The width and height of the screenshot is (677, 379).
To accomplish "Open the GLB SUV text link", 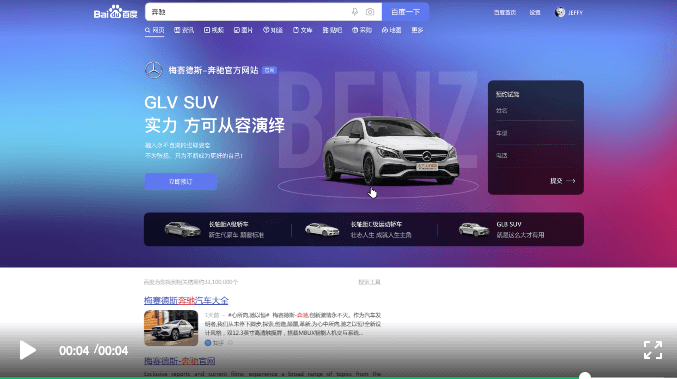I will coord(509,224).
